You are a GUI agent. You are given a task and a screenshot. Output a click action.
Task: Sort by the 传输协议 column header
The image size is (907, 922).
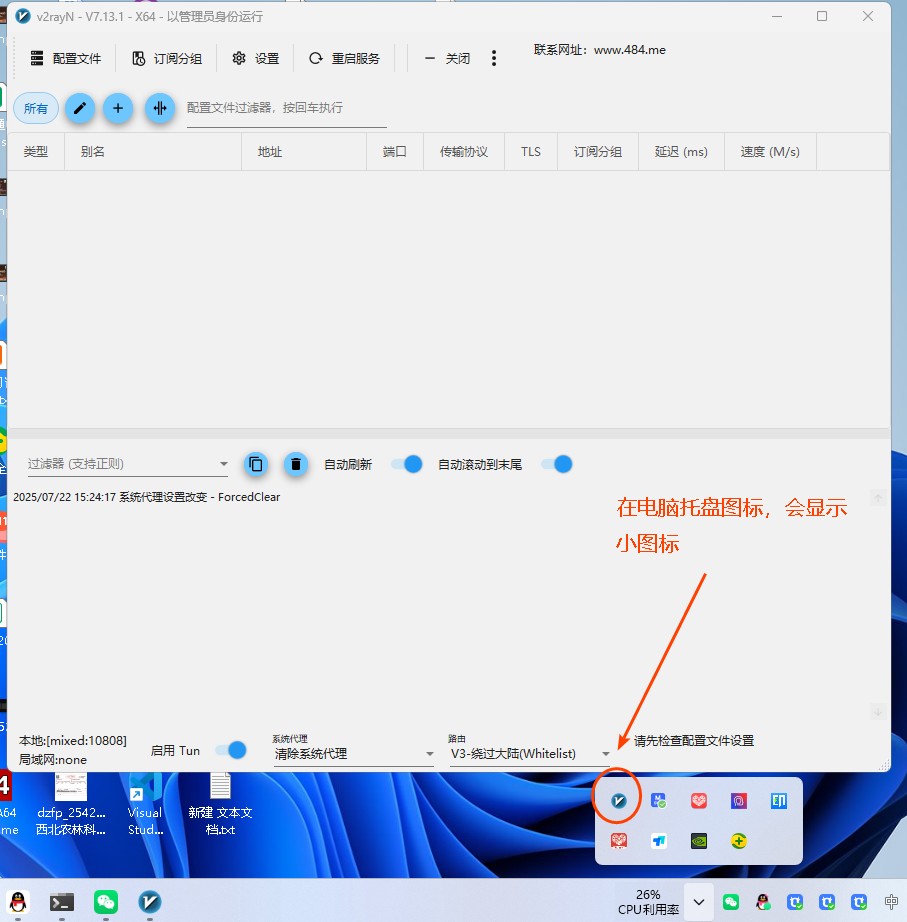464,152
